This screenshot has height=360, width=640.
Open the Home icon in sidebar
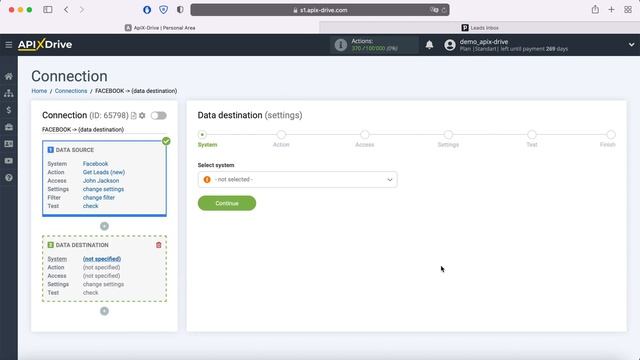coord(9,76)
